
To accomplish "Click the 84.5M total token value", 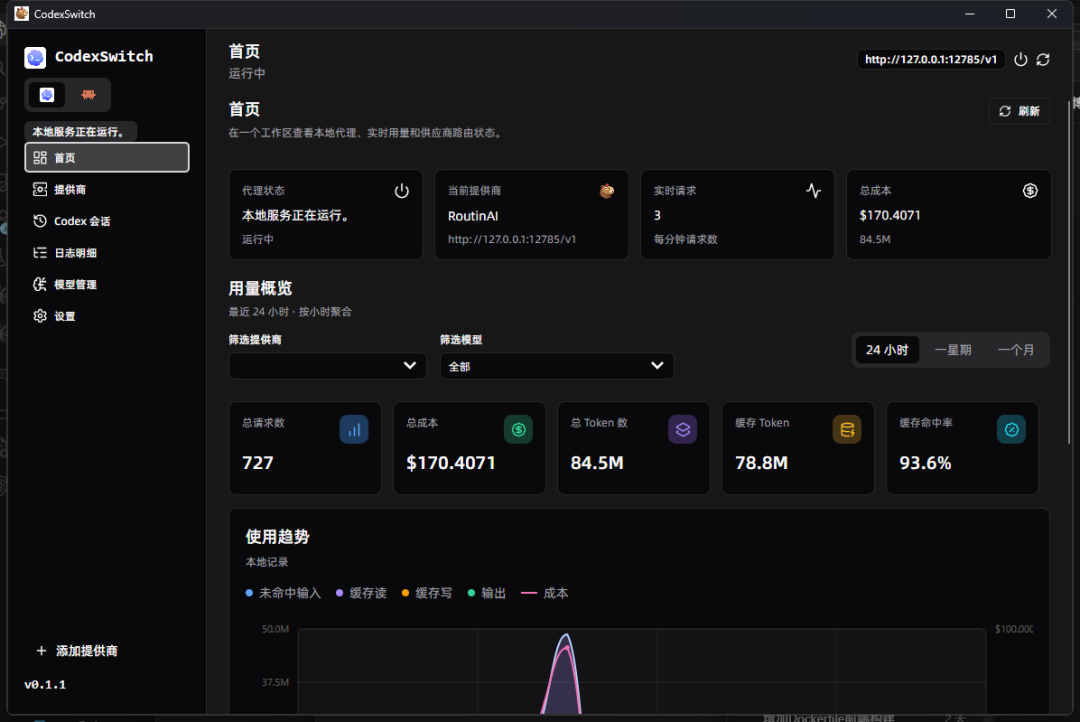I will click(x=597, y=463).
